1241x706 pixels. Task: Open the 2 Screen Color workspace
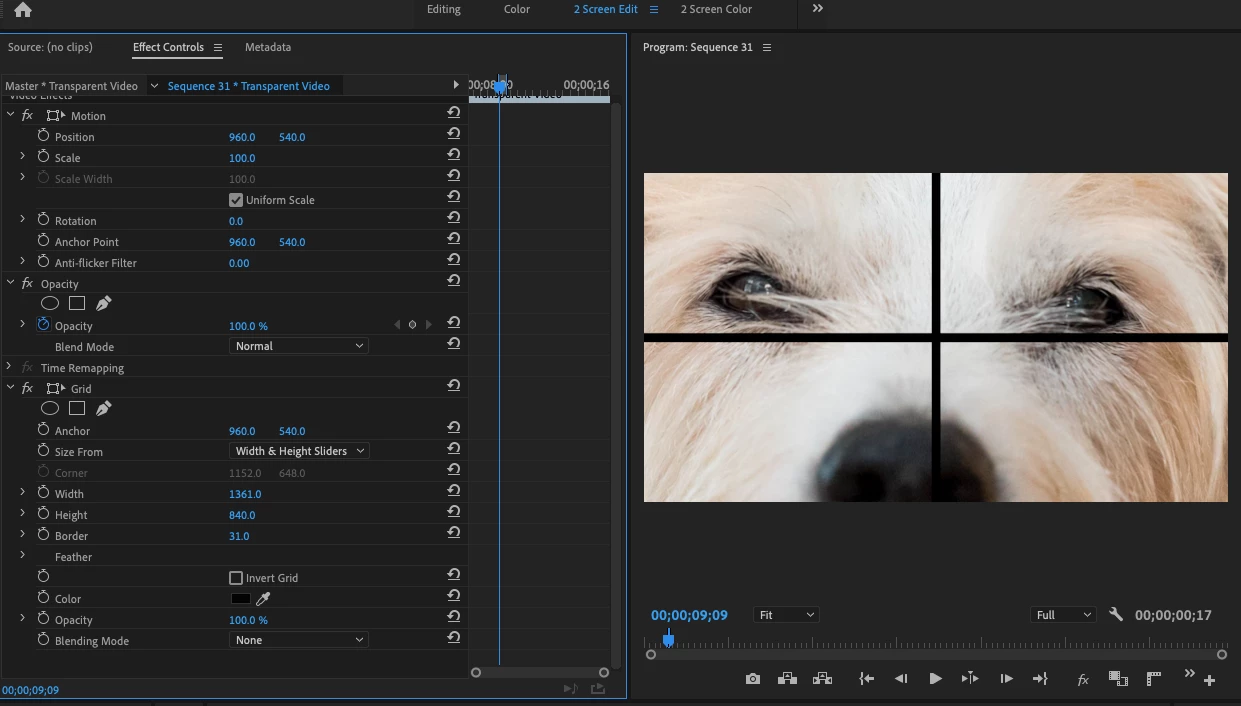(716, 9)
